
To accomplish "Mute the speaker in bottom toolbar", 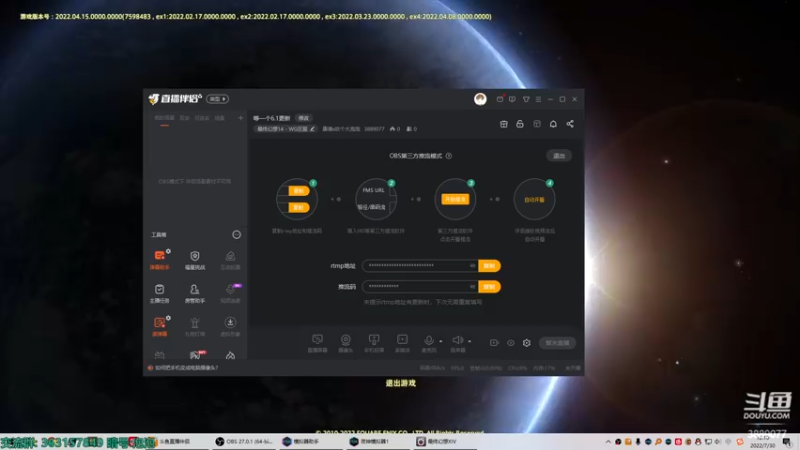I will tap(458, 343).
